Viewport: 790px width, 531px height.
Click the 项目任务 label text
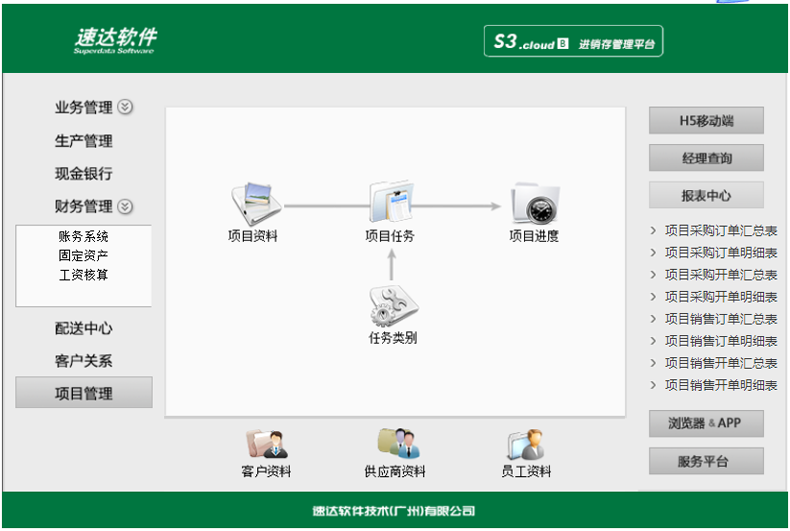(x=390, y=236)
